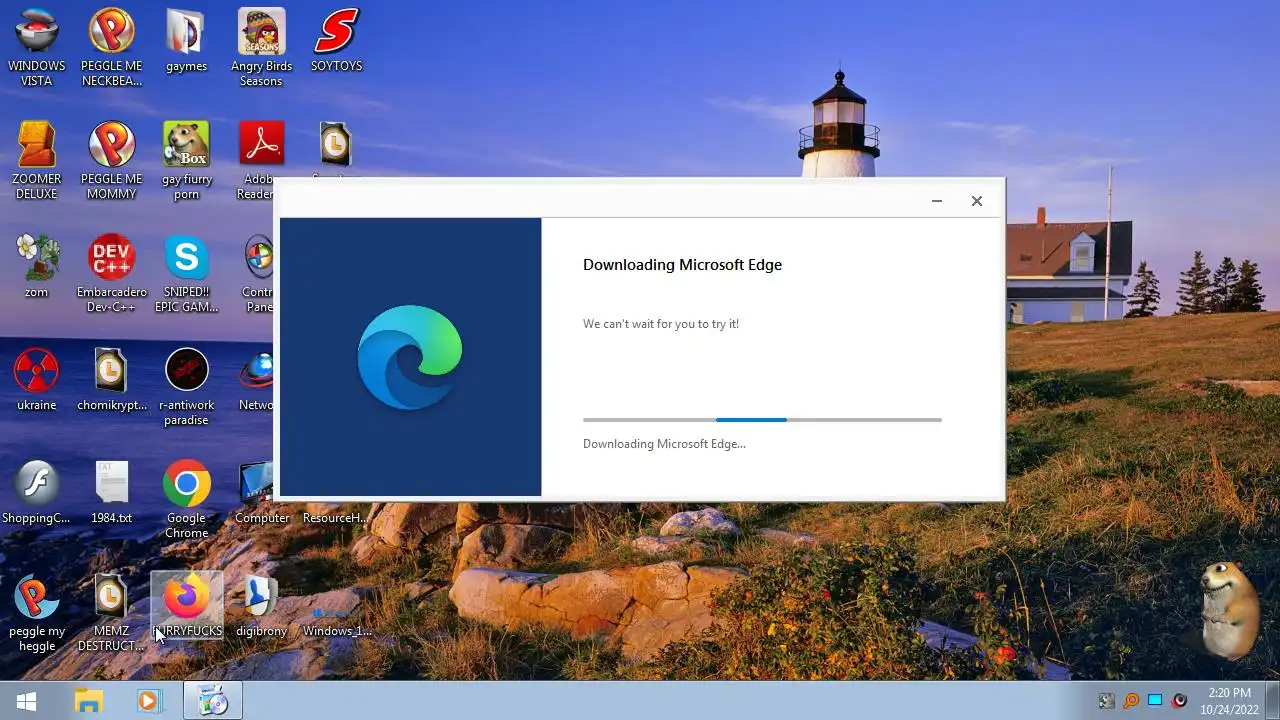Image resolution: width=1280 pixels, height=720 pixels.
Task: Launch Angry Birds Seasons
Action: click(x=261, y=48)
